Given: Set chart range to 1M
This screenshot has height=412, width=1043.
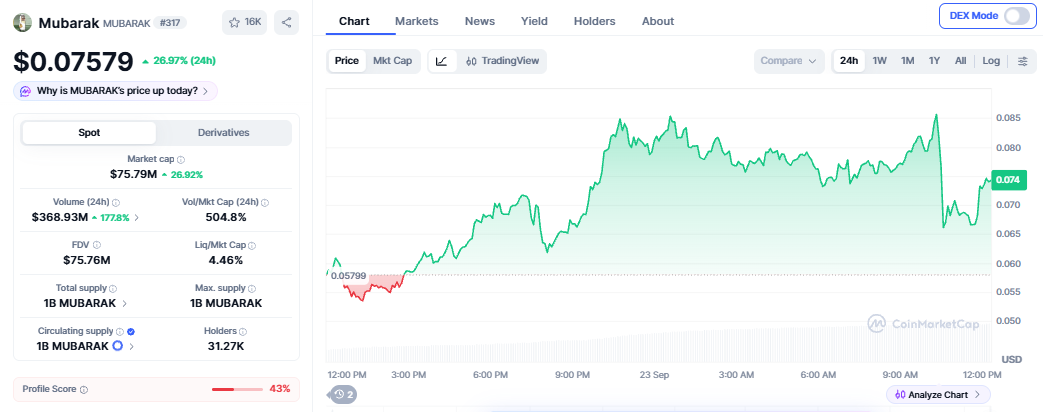Looking at the screenshot, I should (x=907, y=61).
